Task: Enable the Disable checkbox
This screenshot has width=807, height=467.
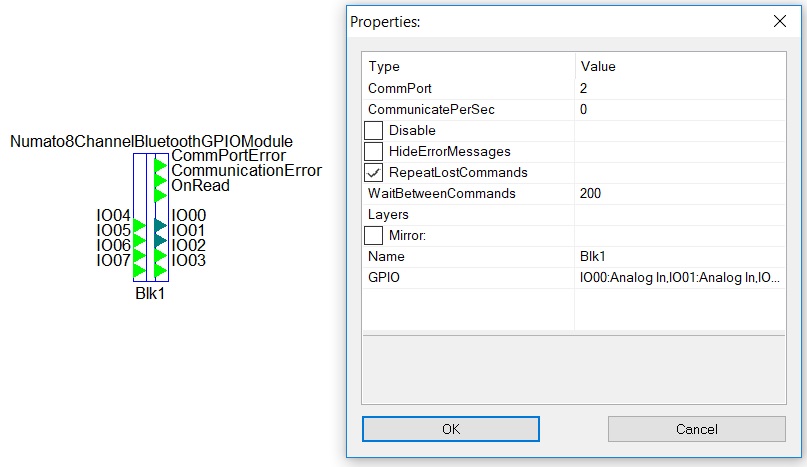Action: tap(374, 130)
